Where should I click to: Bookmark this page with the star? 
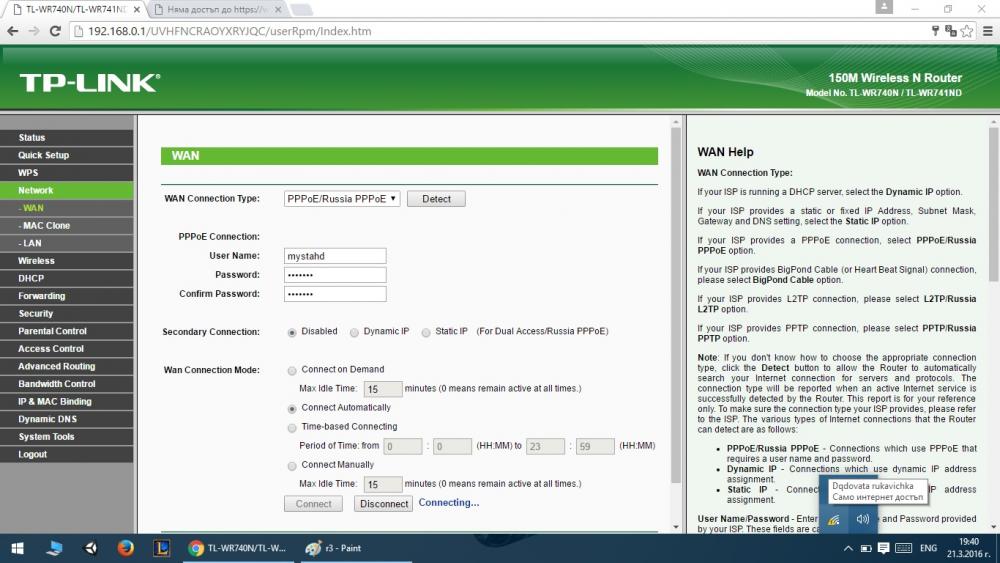[x=967, y=31]
